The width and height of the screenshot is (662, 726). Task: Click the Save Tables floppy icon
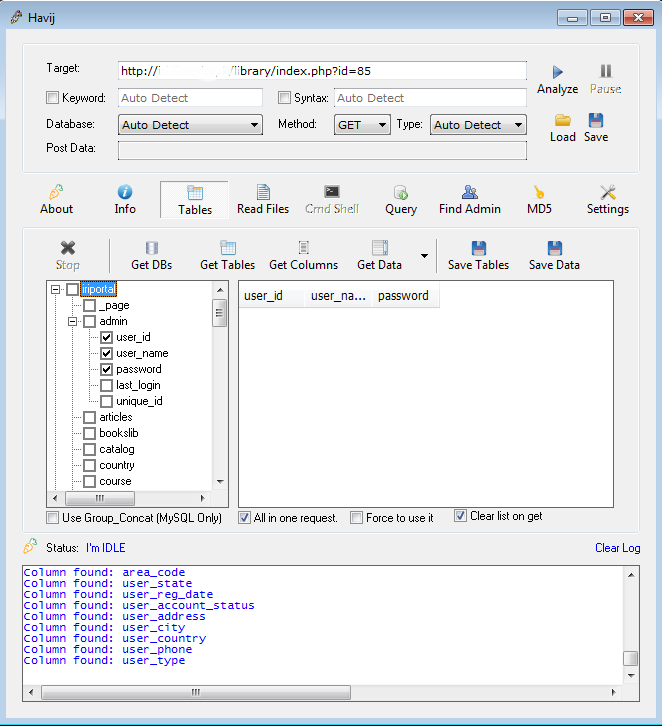479,248
